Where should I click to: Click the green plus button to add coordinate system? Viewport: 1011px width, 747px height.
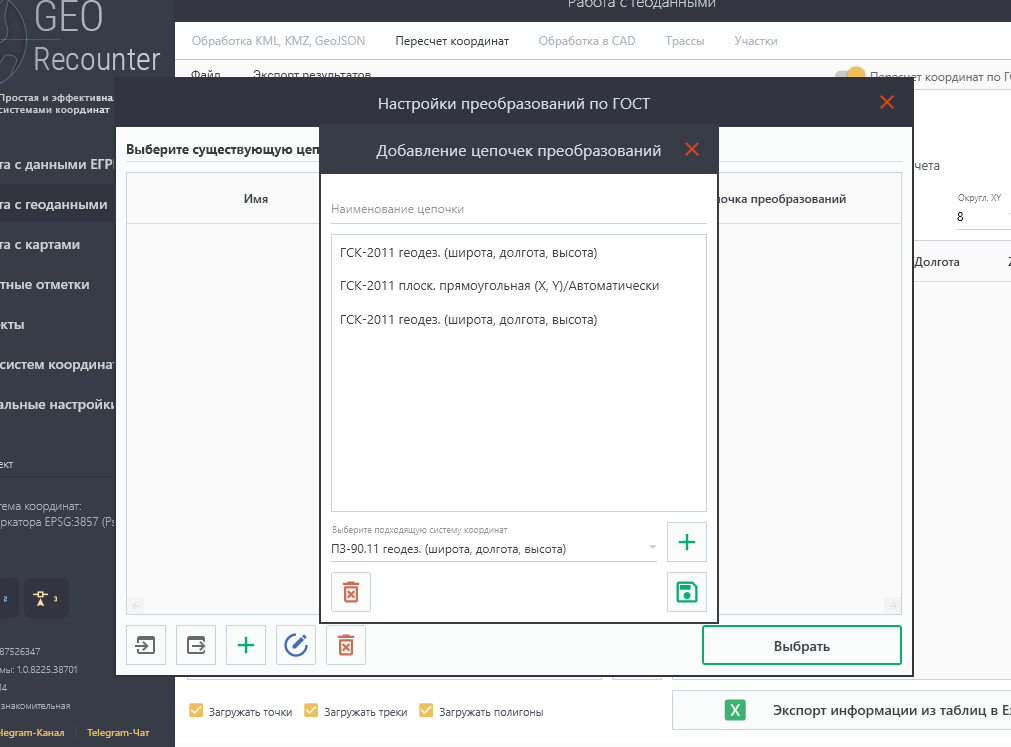click(687, 542)
